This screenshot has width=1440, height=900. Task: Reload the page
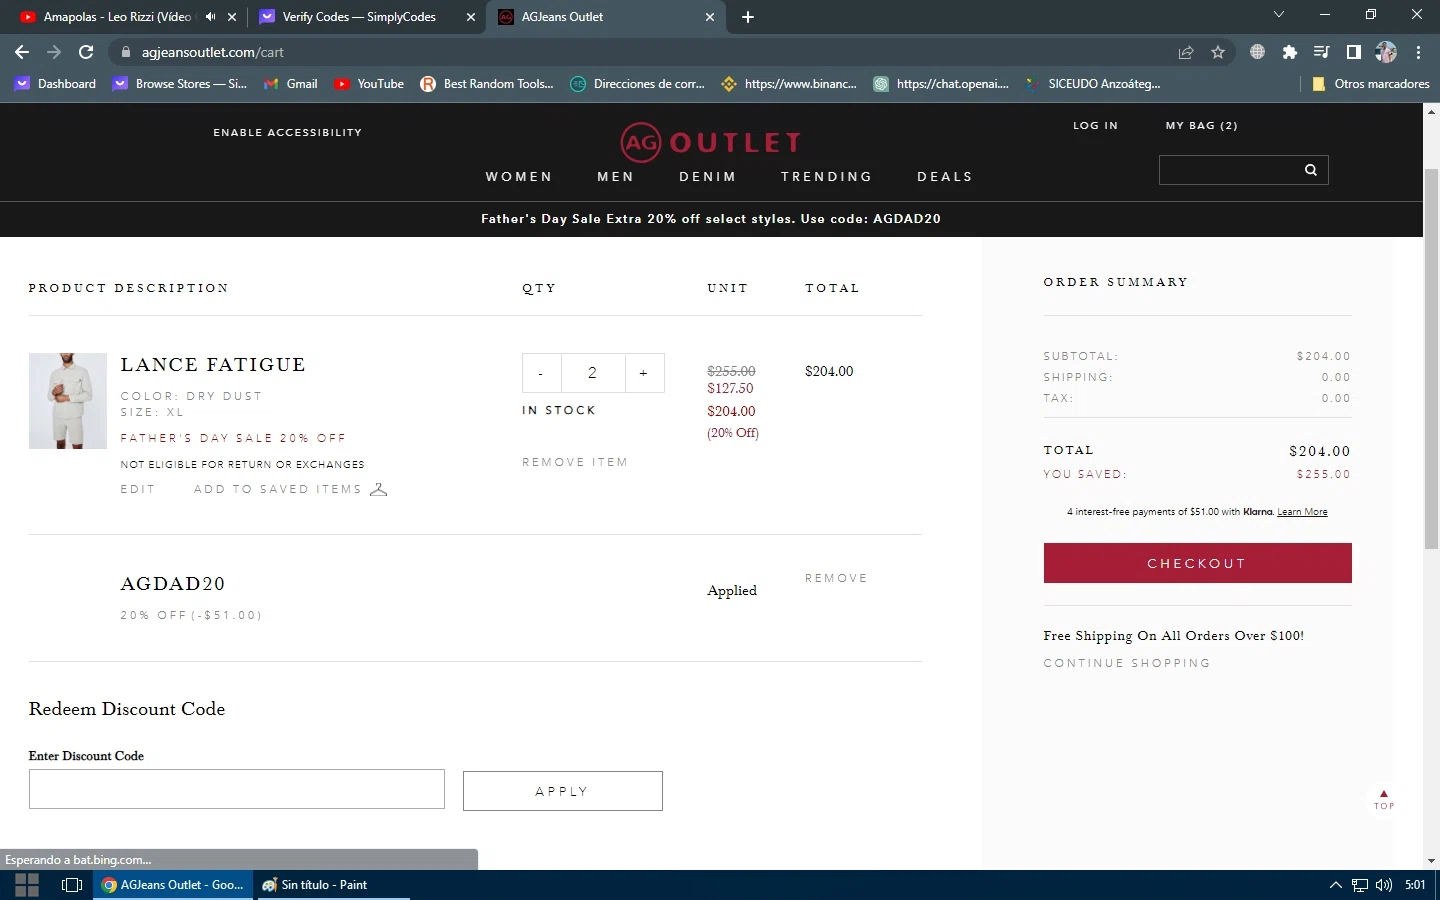(86, 52)
